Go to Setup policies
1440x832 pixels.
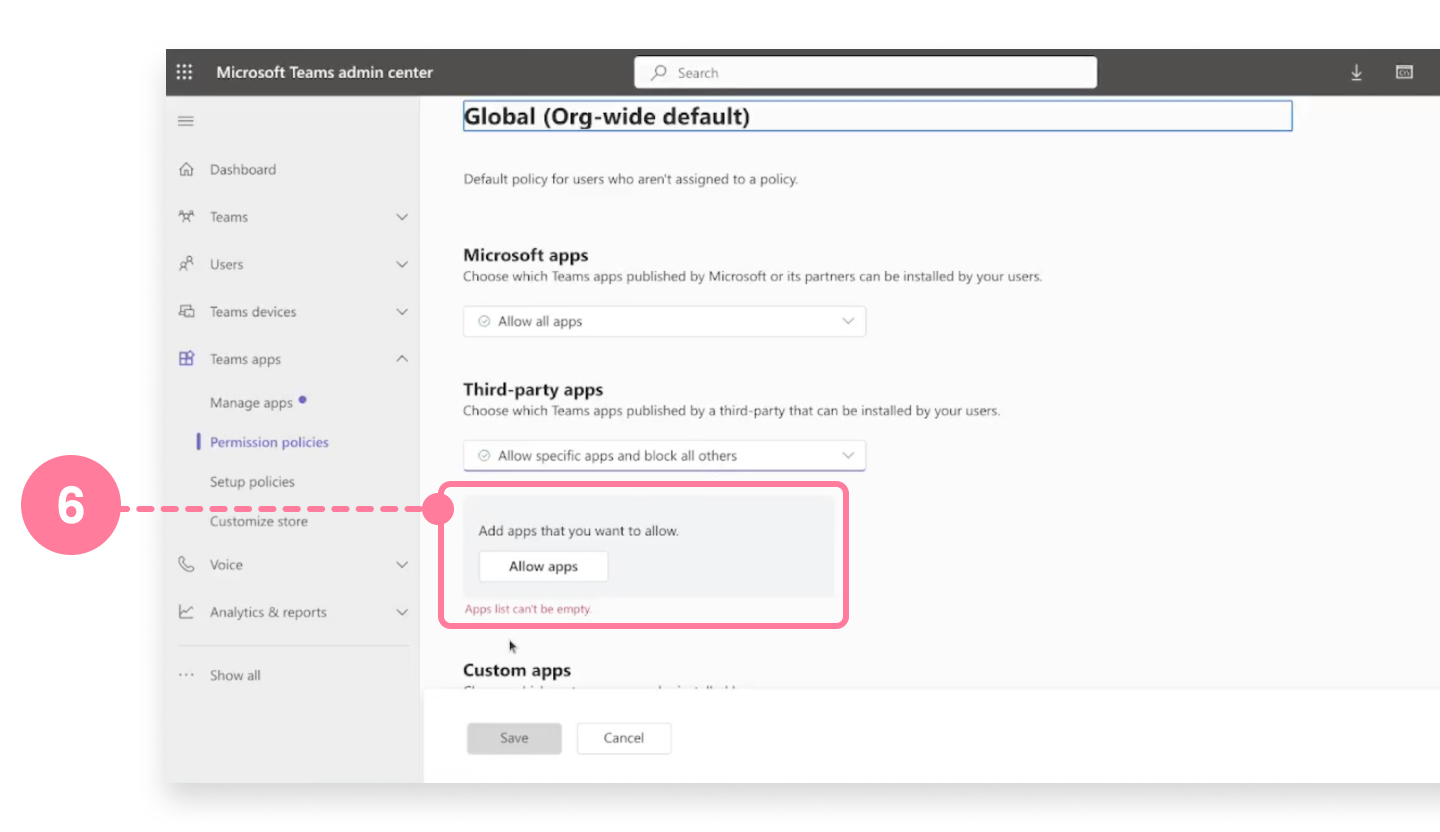pyautogui.click(x=252, y=481)
